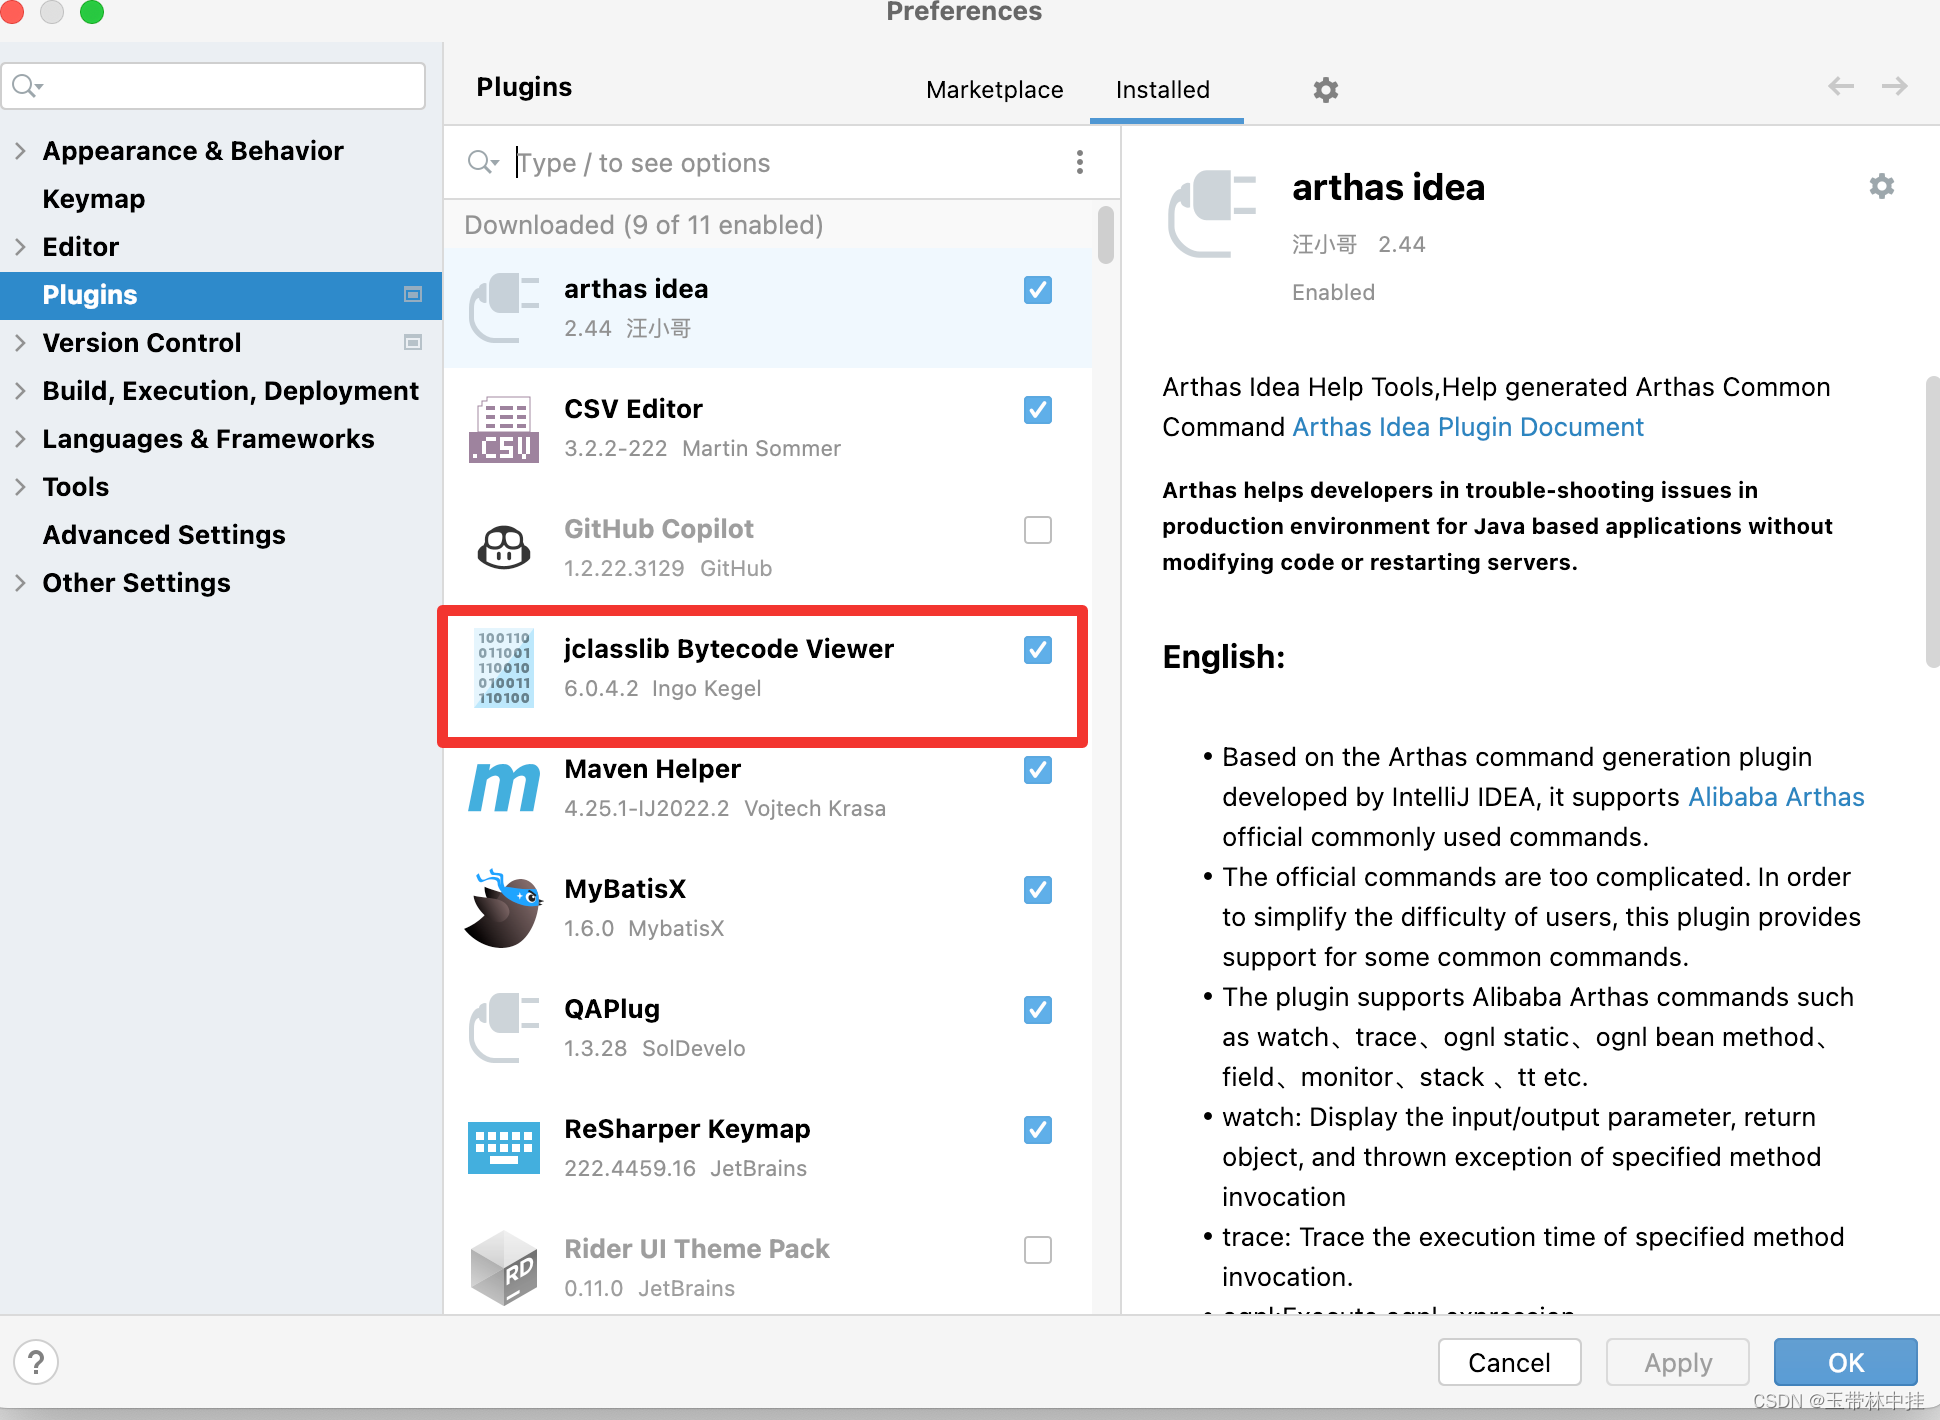Expand the Build, Execution, Deployment section
The image size is (1940, 1420).
[x=20, y=391]
